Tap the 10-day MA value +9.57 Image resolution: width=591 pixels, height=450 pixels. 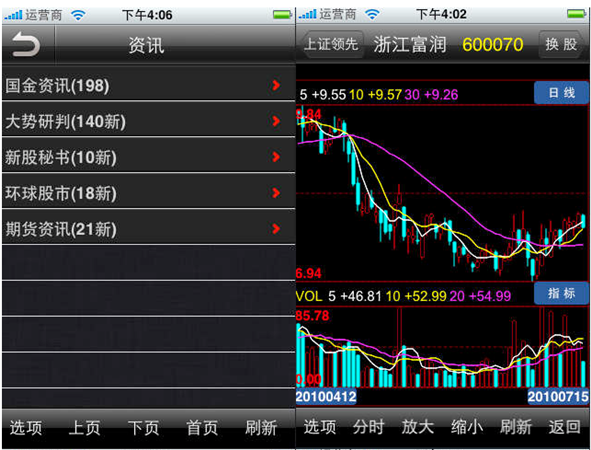[385, 95]
